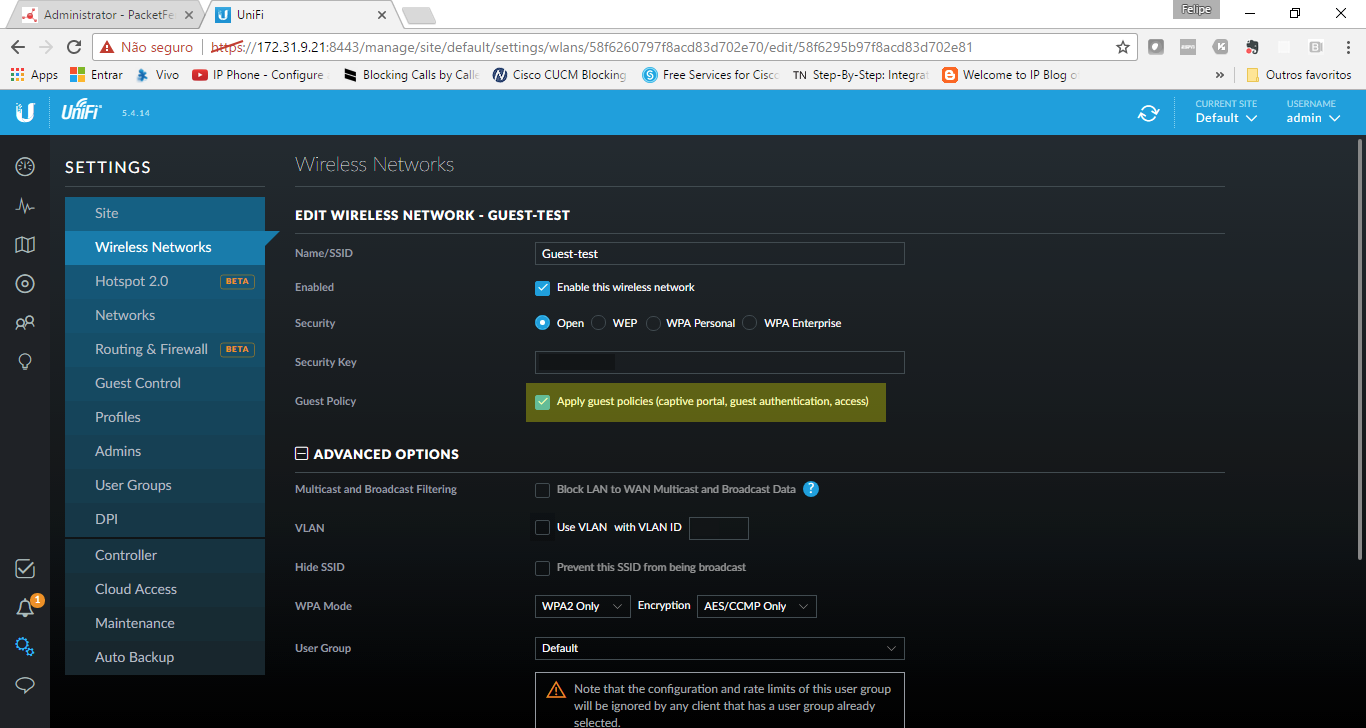This screenshot has width=1366, height=728.
Task: Open the Insights lightbulb icon
Action: click(x=25, y=362)
